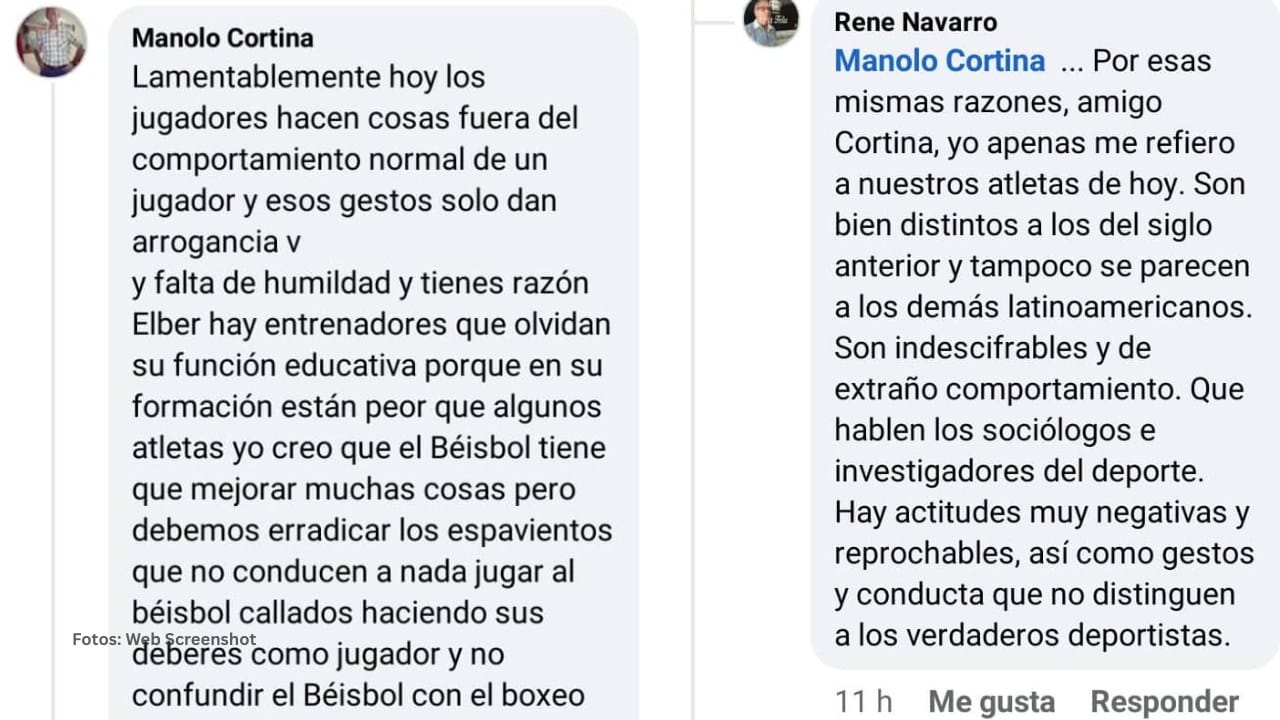The height and width of the screenshot is (720, 1280).
Task: Click the Fotos: Web Screenshot credit text
Action: click(164, 638)
